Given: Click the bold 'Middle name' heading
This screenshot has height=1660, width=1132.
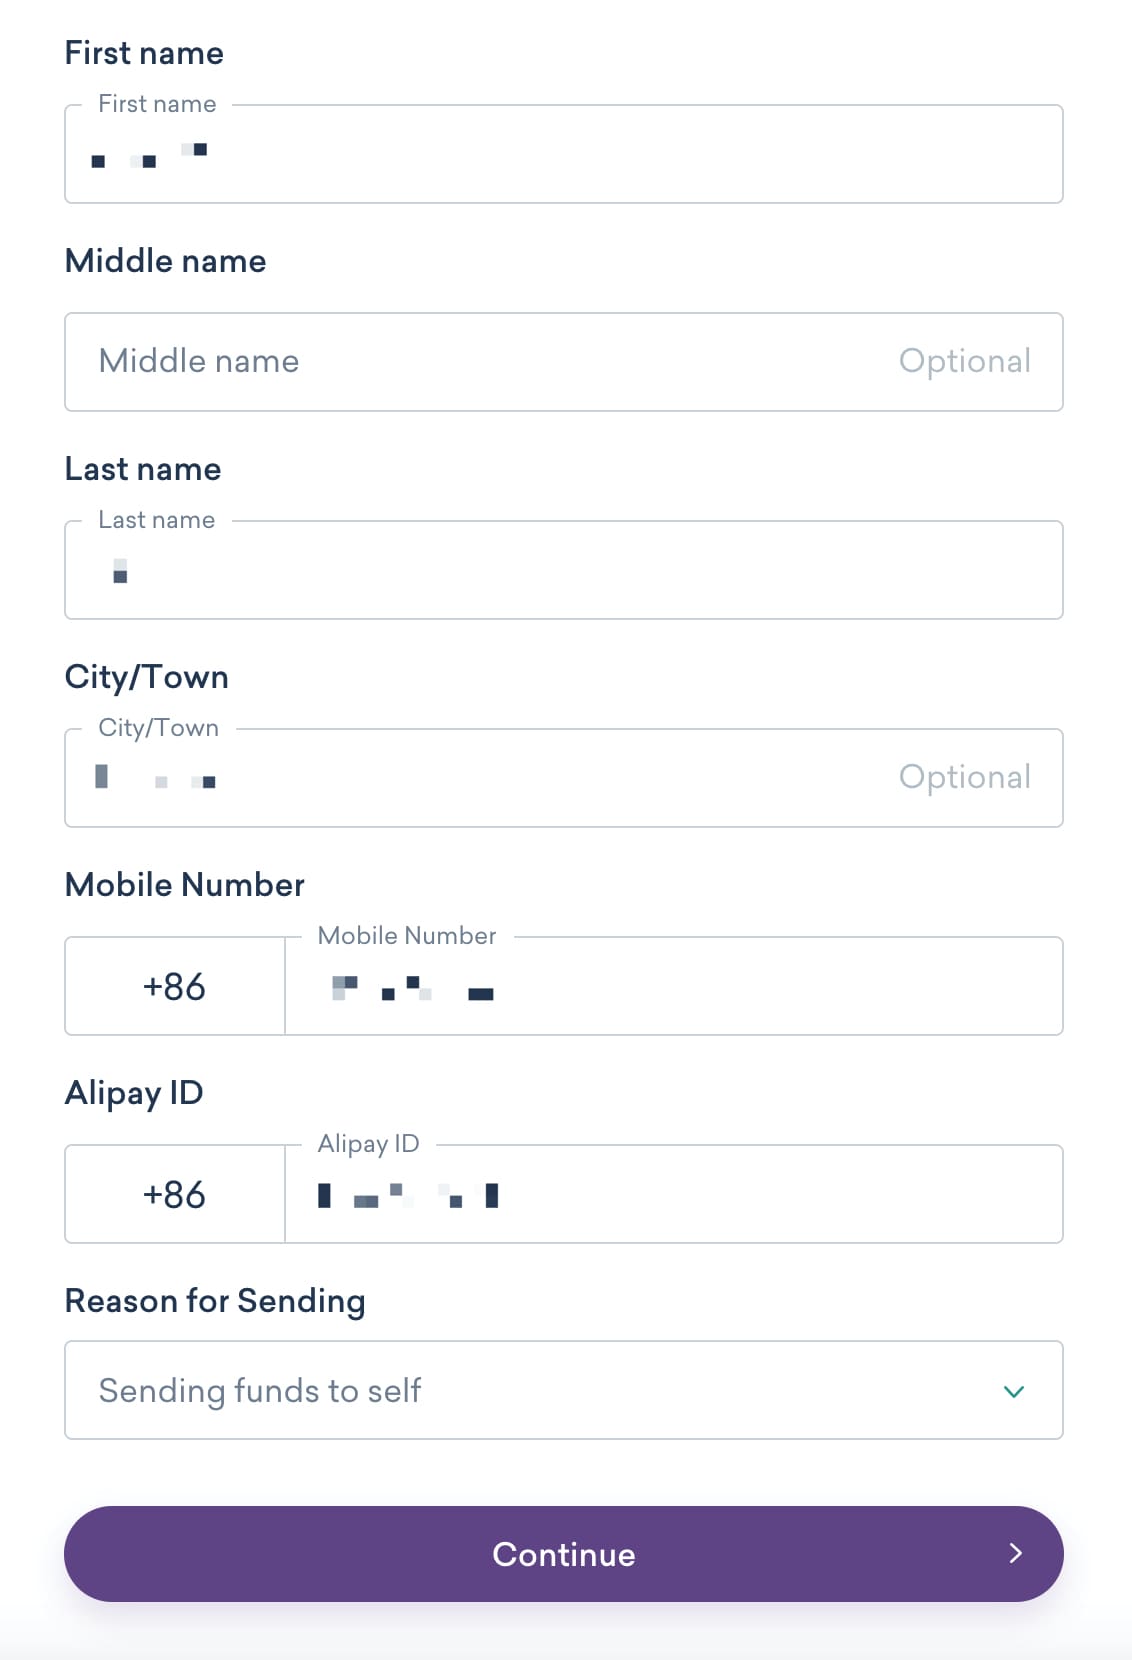Looking at the screenshot, I should coord(165,261).
